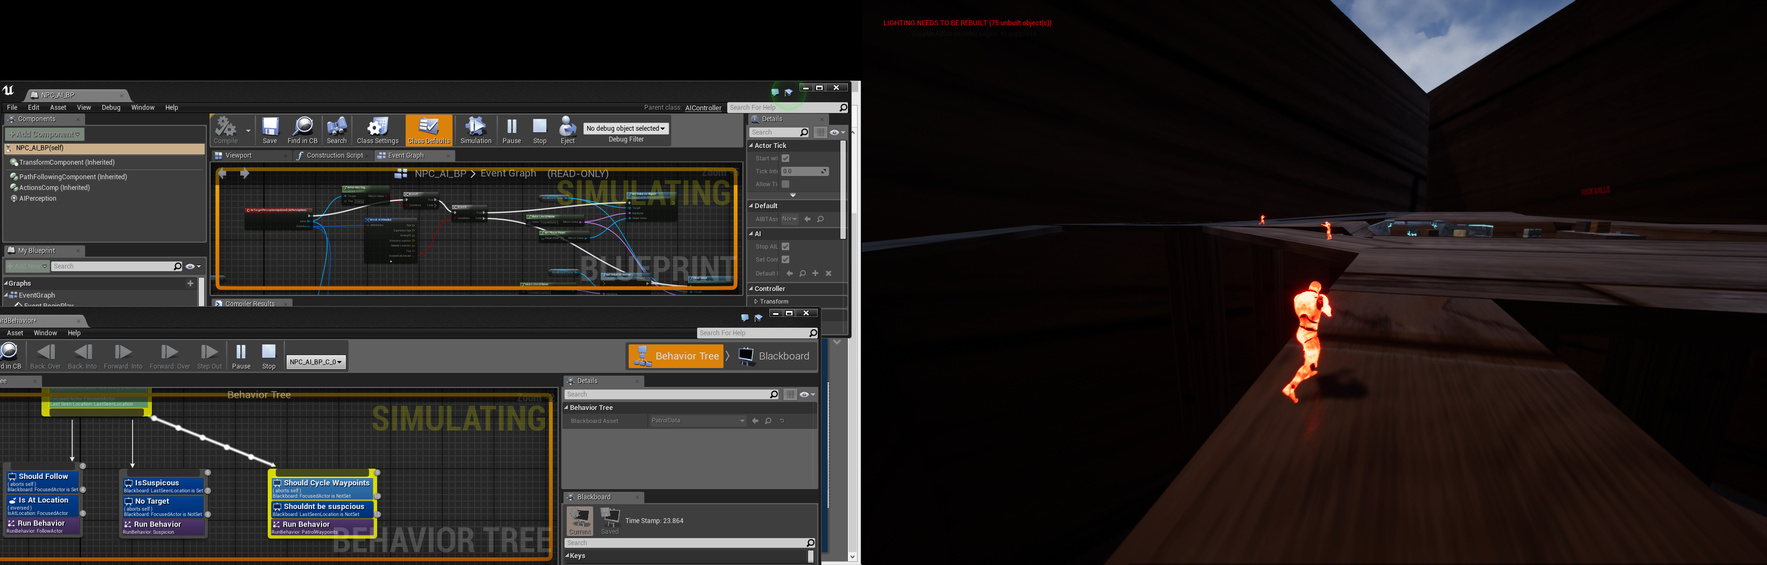Select the Should Cycle Waypoints node
1767x565 pixels.
point(323,483)
